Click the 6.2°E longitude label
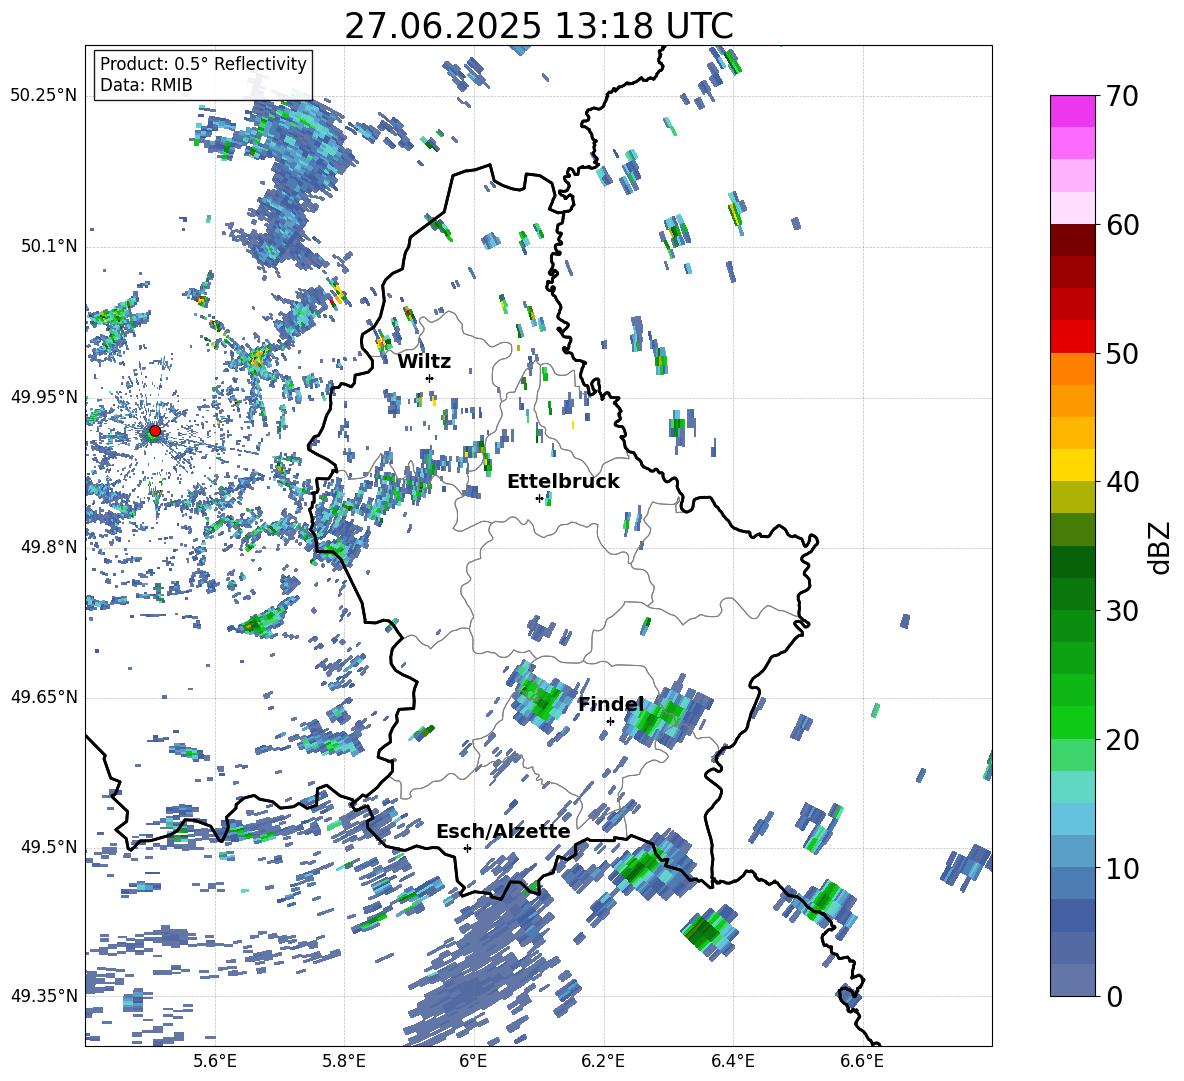This screenshot has width=1184, height=1081. click(603, 1062)
